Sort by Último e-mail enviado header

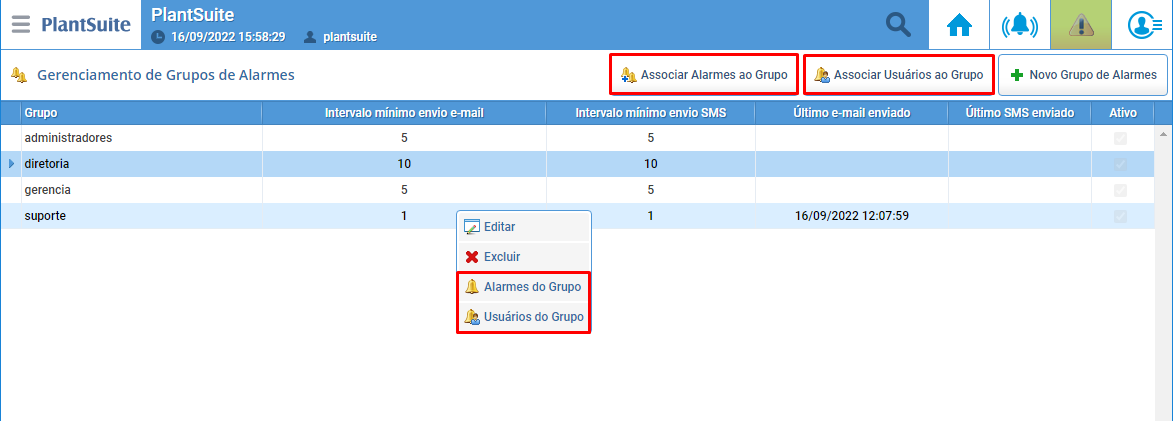(x=851, y=114)
